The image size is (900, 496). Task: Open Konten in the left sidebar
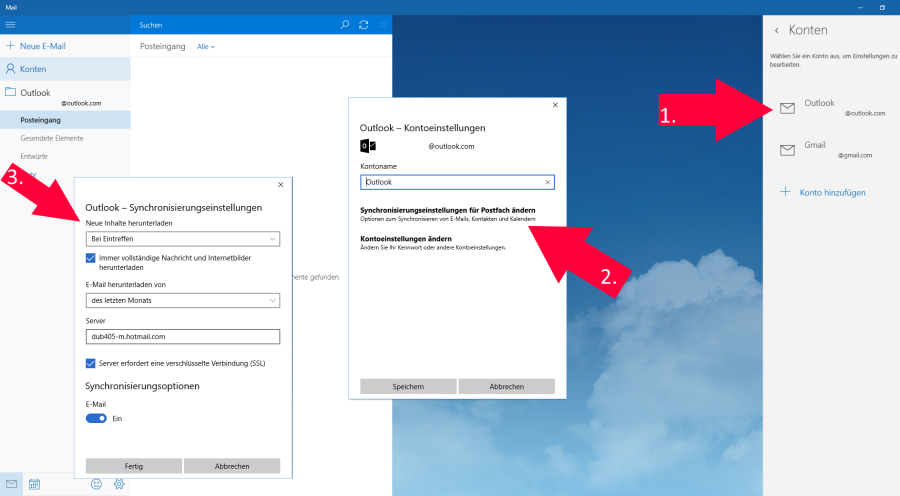[x=65, y=69]
